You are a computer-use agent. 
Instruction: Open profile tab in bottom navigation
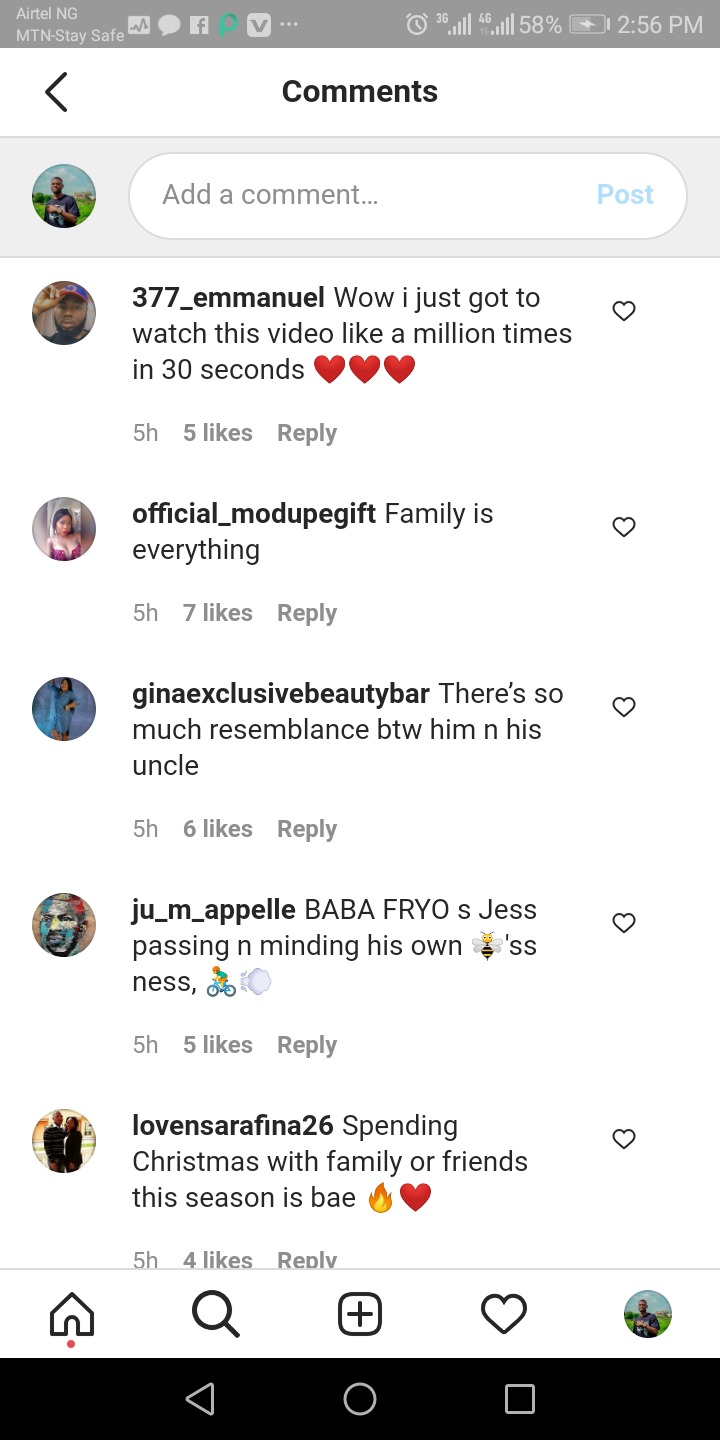[x=648, y=1313]
